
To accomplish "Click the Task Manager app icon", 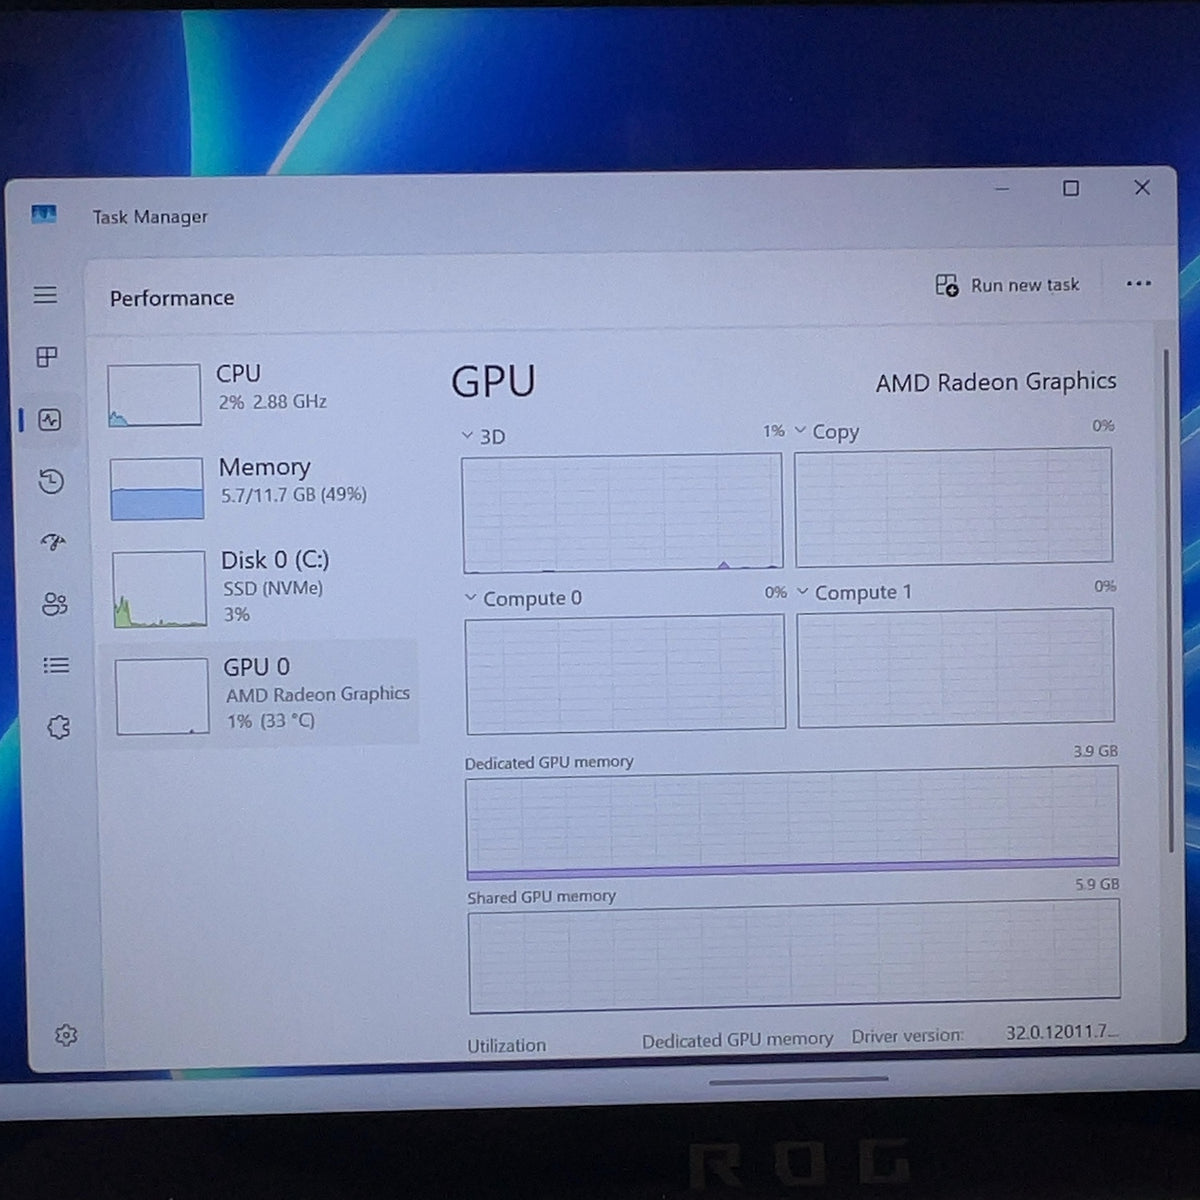I will (43, 214).
